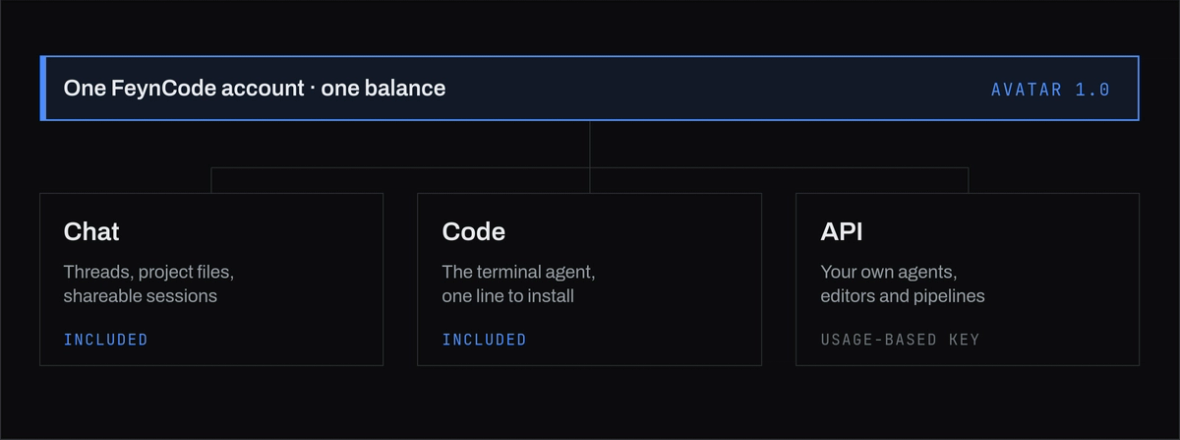Select the AVATAR 1.0 label
Screen dimensions: 1180x440
coord(1050,90)
